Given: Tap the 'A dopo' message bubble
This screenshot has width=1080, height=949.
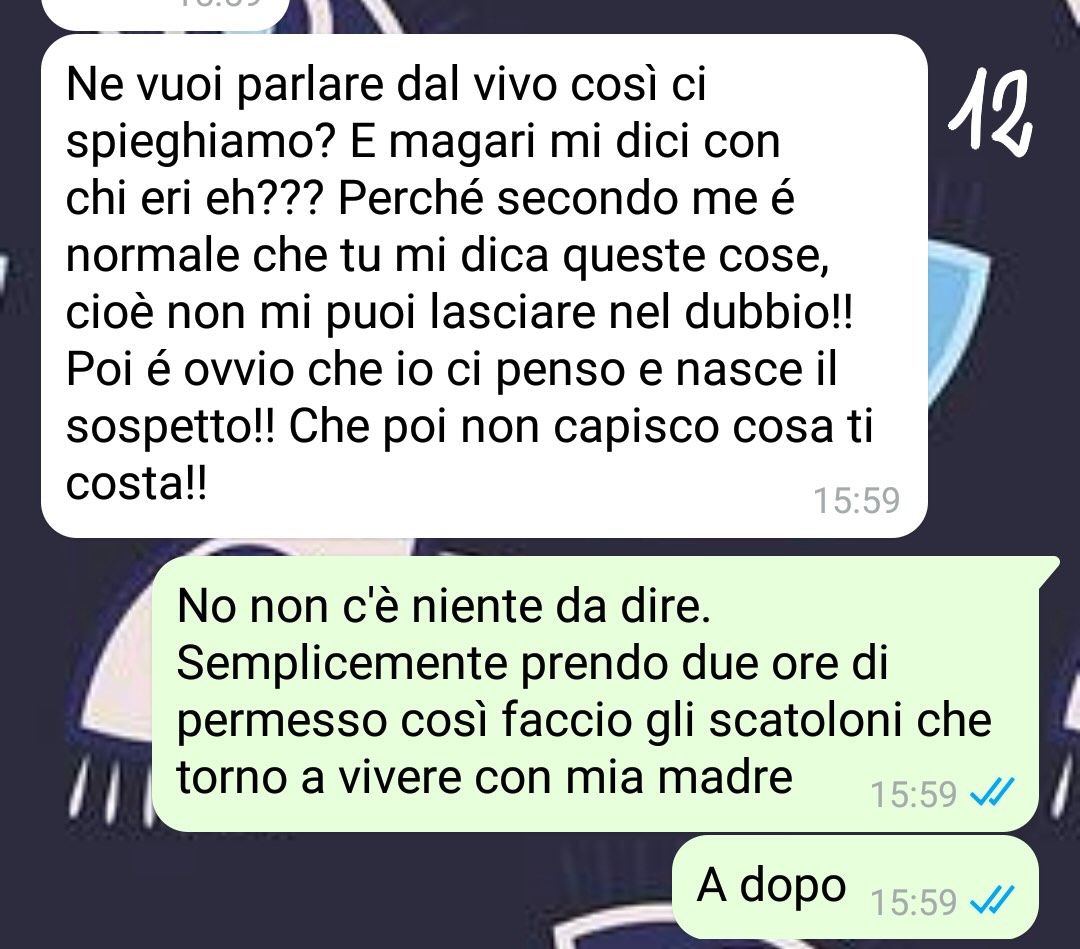Looking at the screenshot, I should click(x=855, y=887).
